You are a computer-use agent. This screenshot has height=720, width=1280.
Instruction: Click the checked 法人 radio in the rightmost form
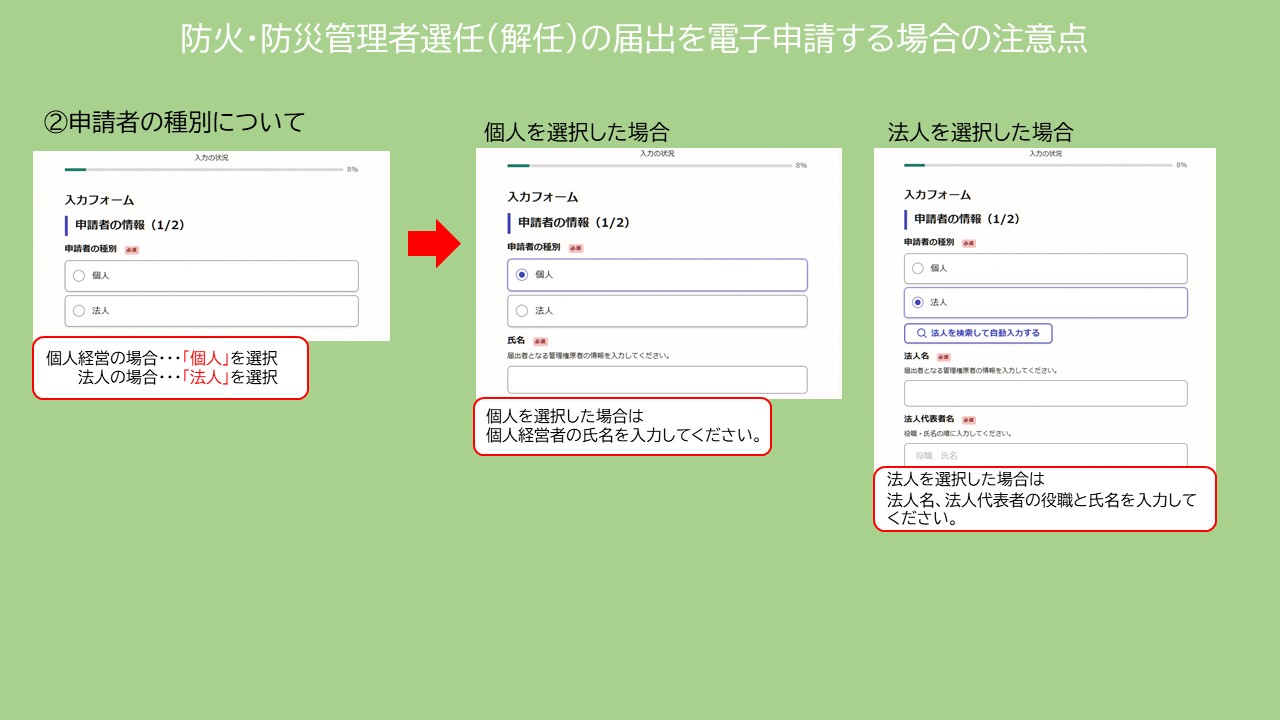918,302
